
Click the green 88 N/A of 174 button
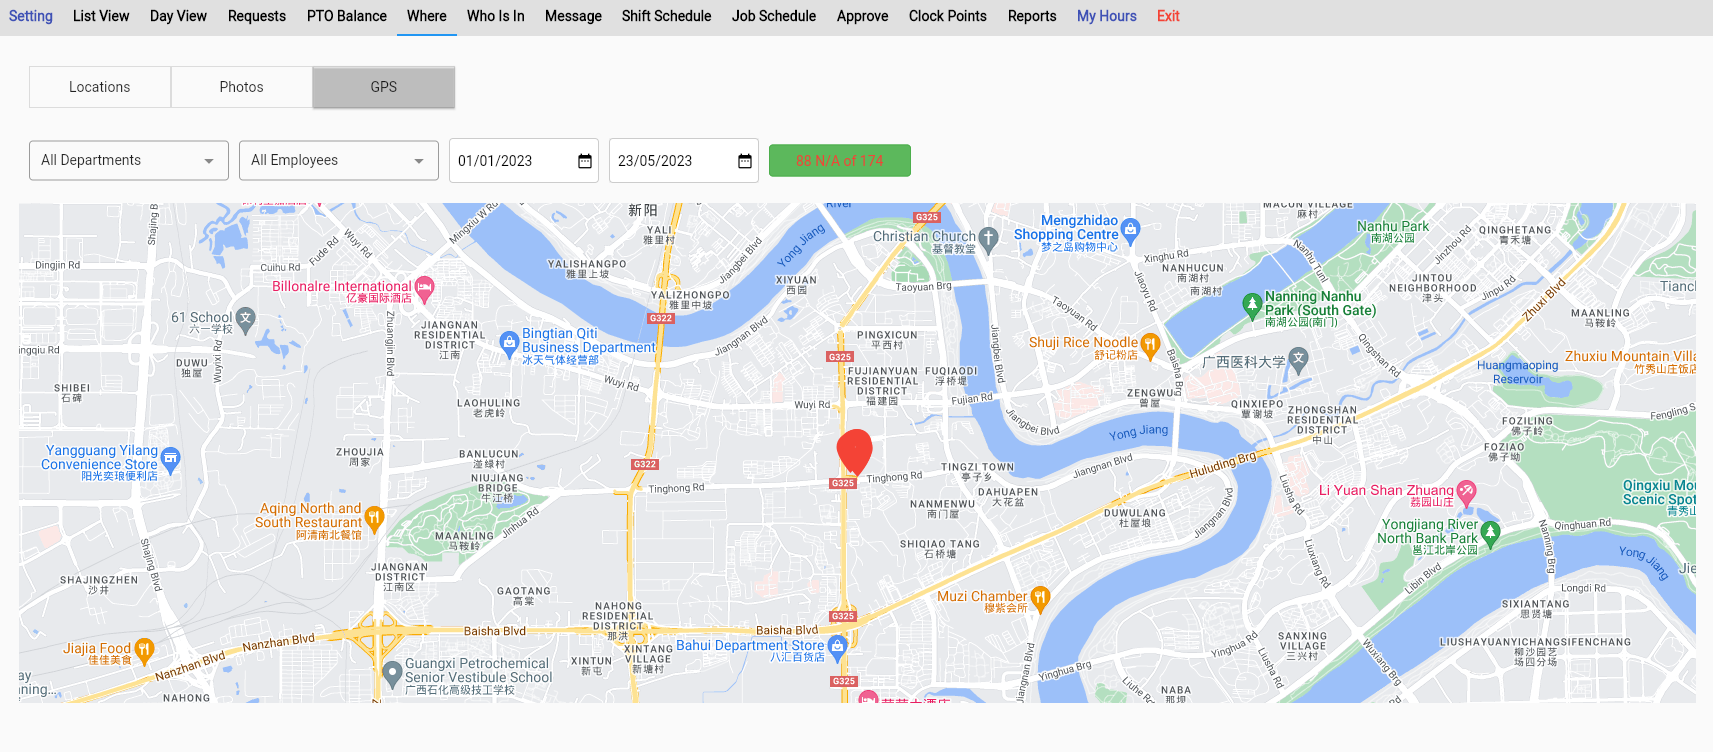coord(839,160)
